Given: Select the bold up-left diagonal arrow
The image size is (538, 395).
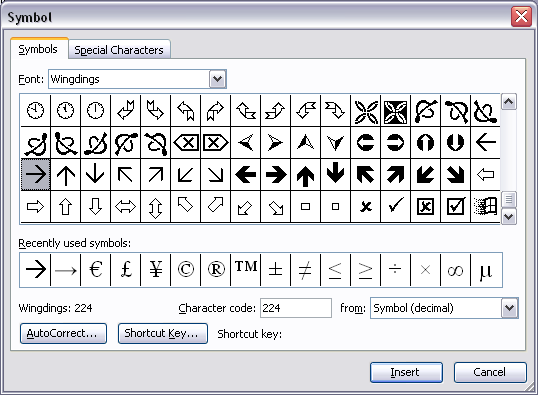Looking at the screenshot, I should click(x=366, y=174).
